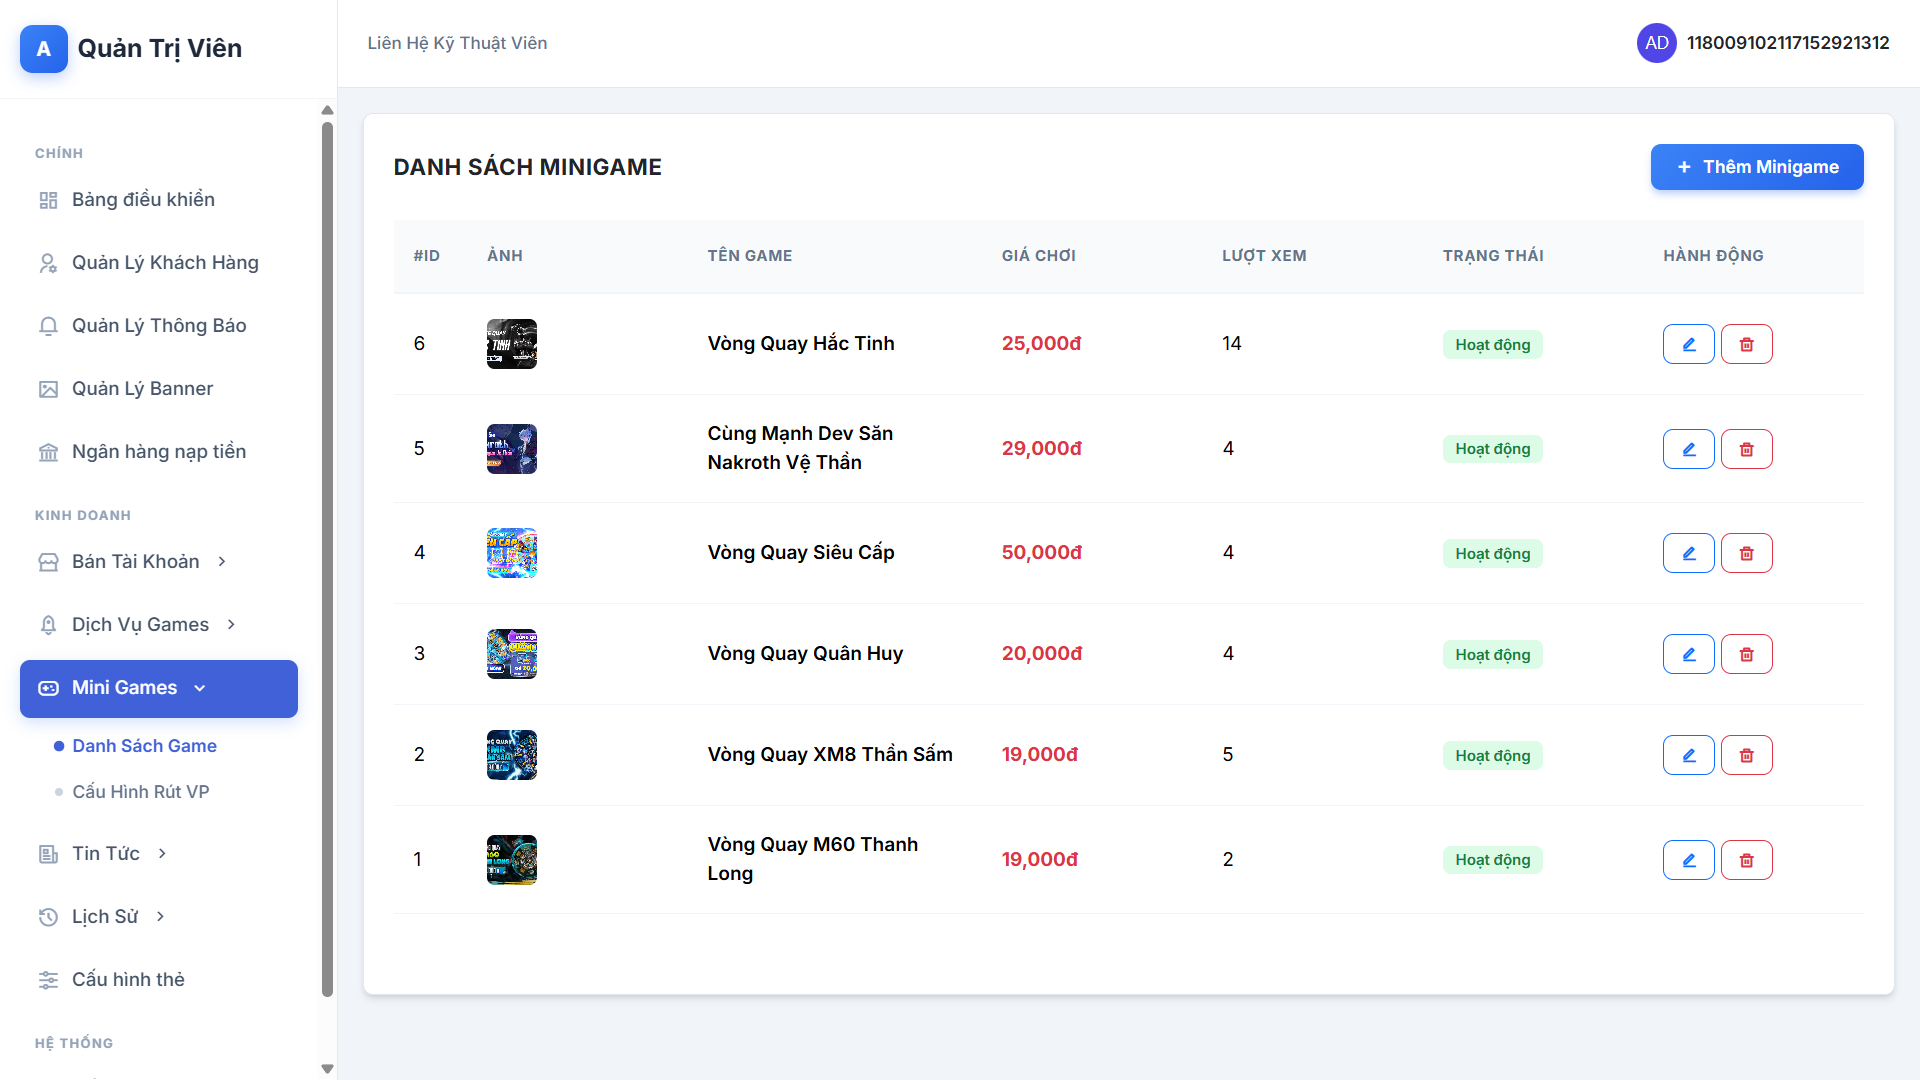Click edit icon for Vòng Quay Quân Huy
Viewport: 1920px width, 1080px height.
pos(1688,654)
